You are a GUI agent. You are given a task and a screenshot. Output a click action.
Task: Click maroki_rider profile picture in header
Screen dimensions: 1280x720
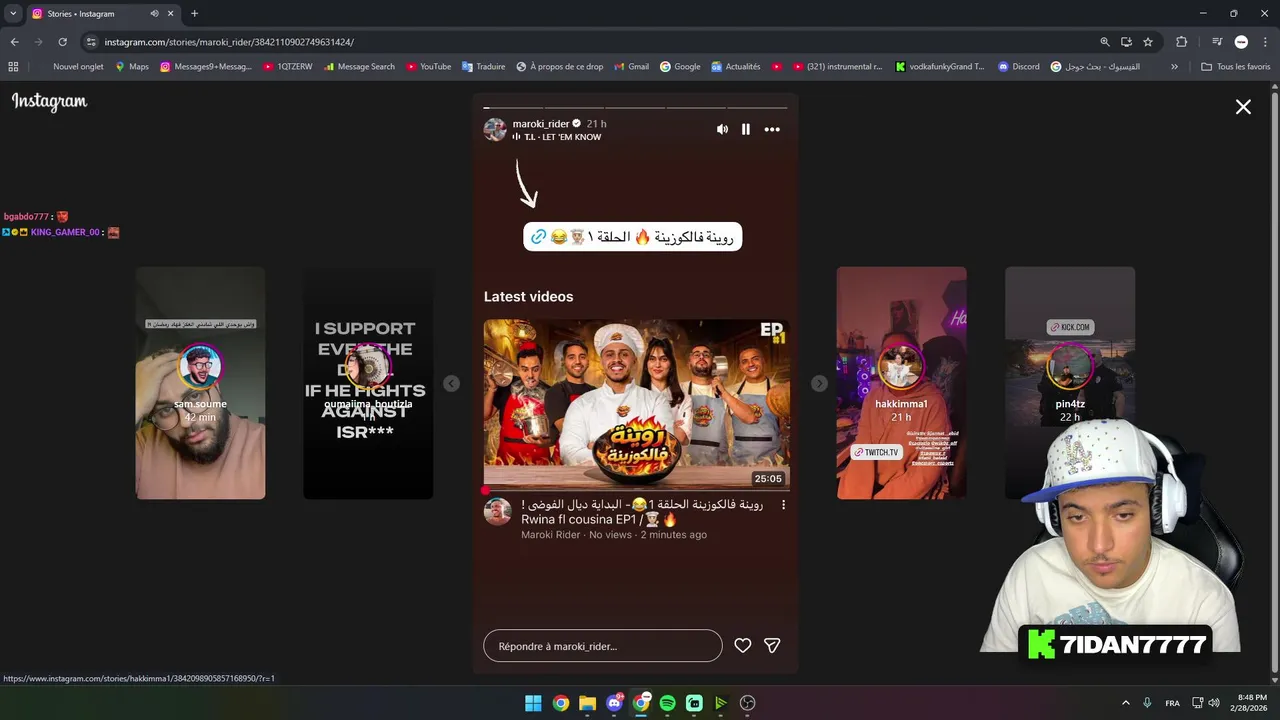coord(495,130)
